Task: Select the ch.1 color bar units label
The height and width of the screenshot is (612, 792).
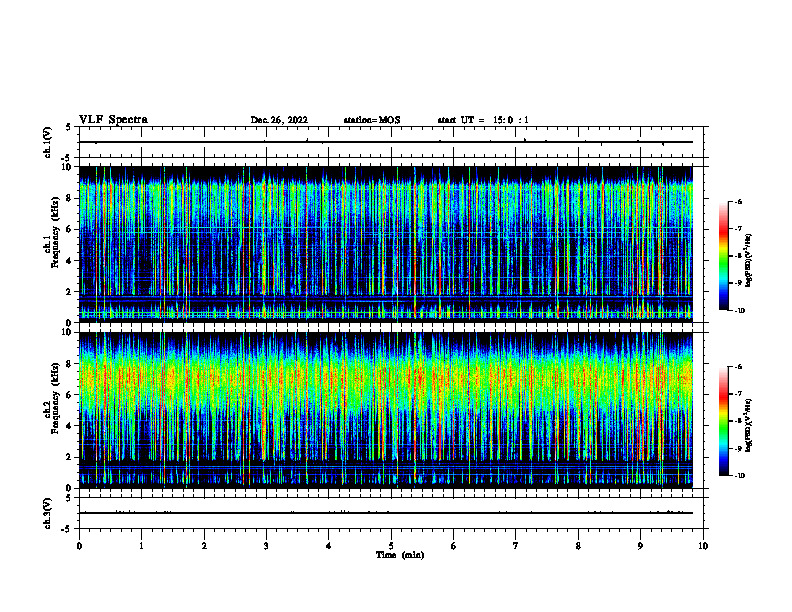Action: click(x=749, y=260)
